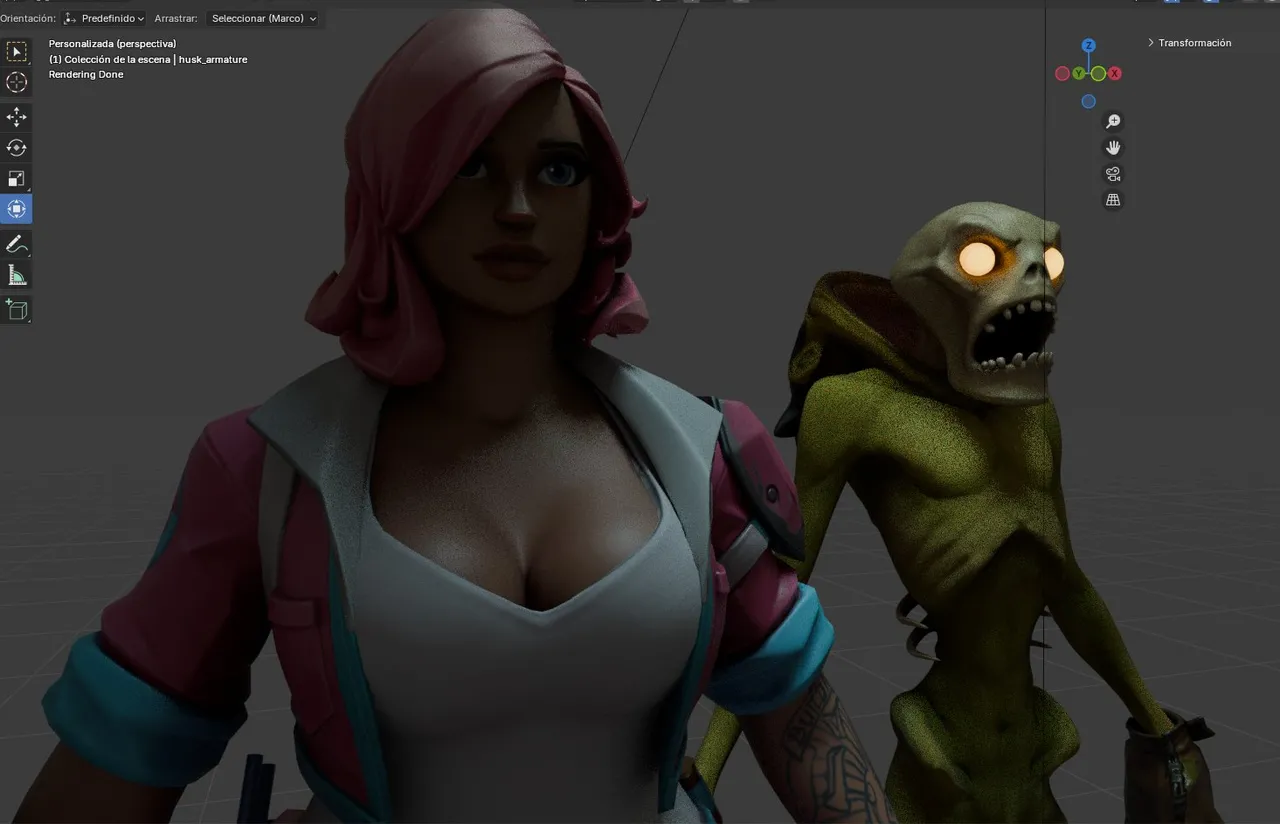Click the hand pan view button

pos(1113,148)
